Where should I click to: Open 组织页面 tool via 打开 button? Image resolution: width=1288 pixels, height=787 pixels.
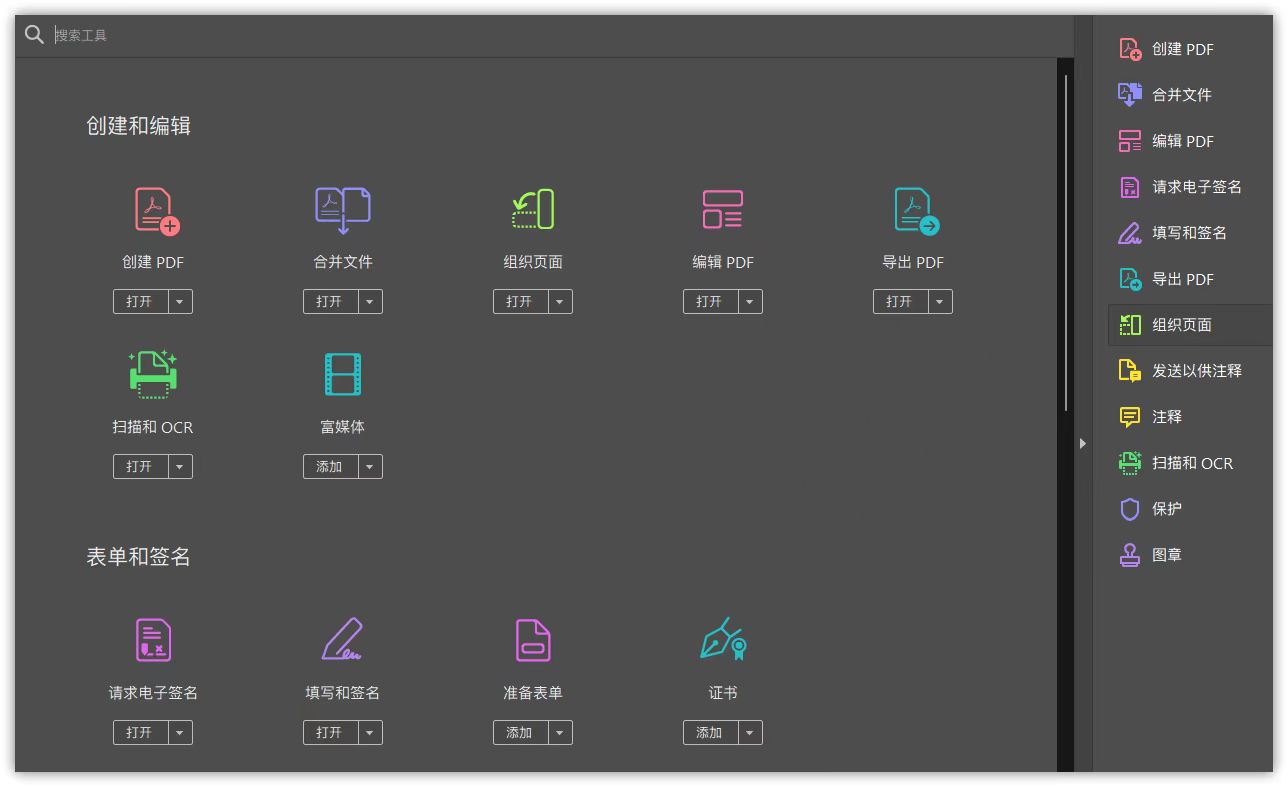click(520, 301)
